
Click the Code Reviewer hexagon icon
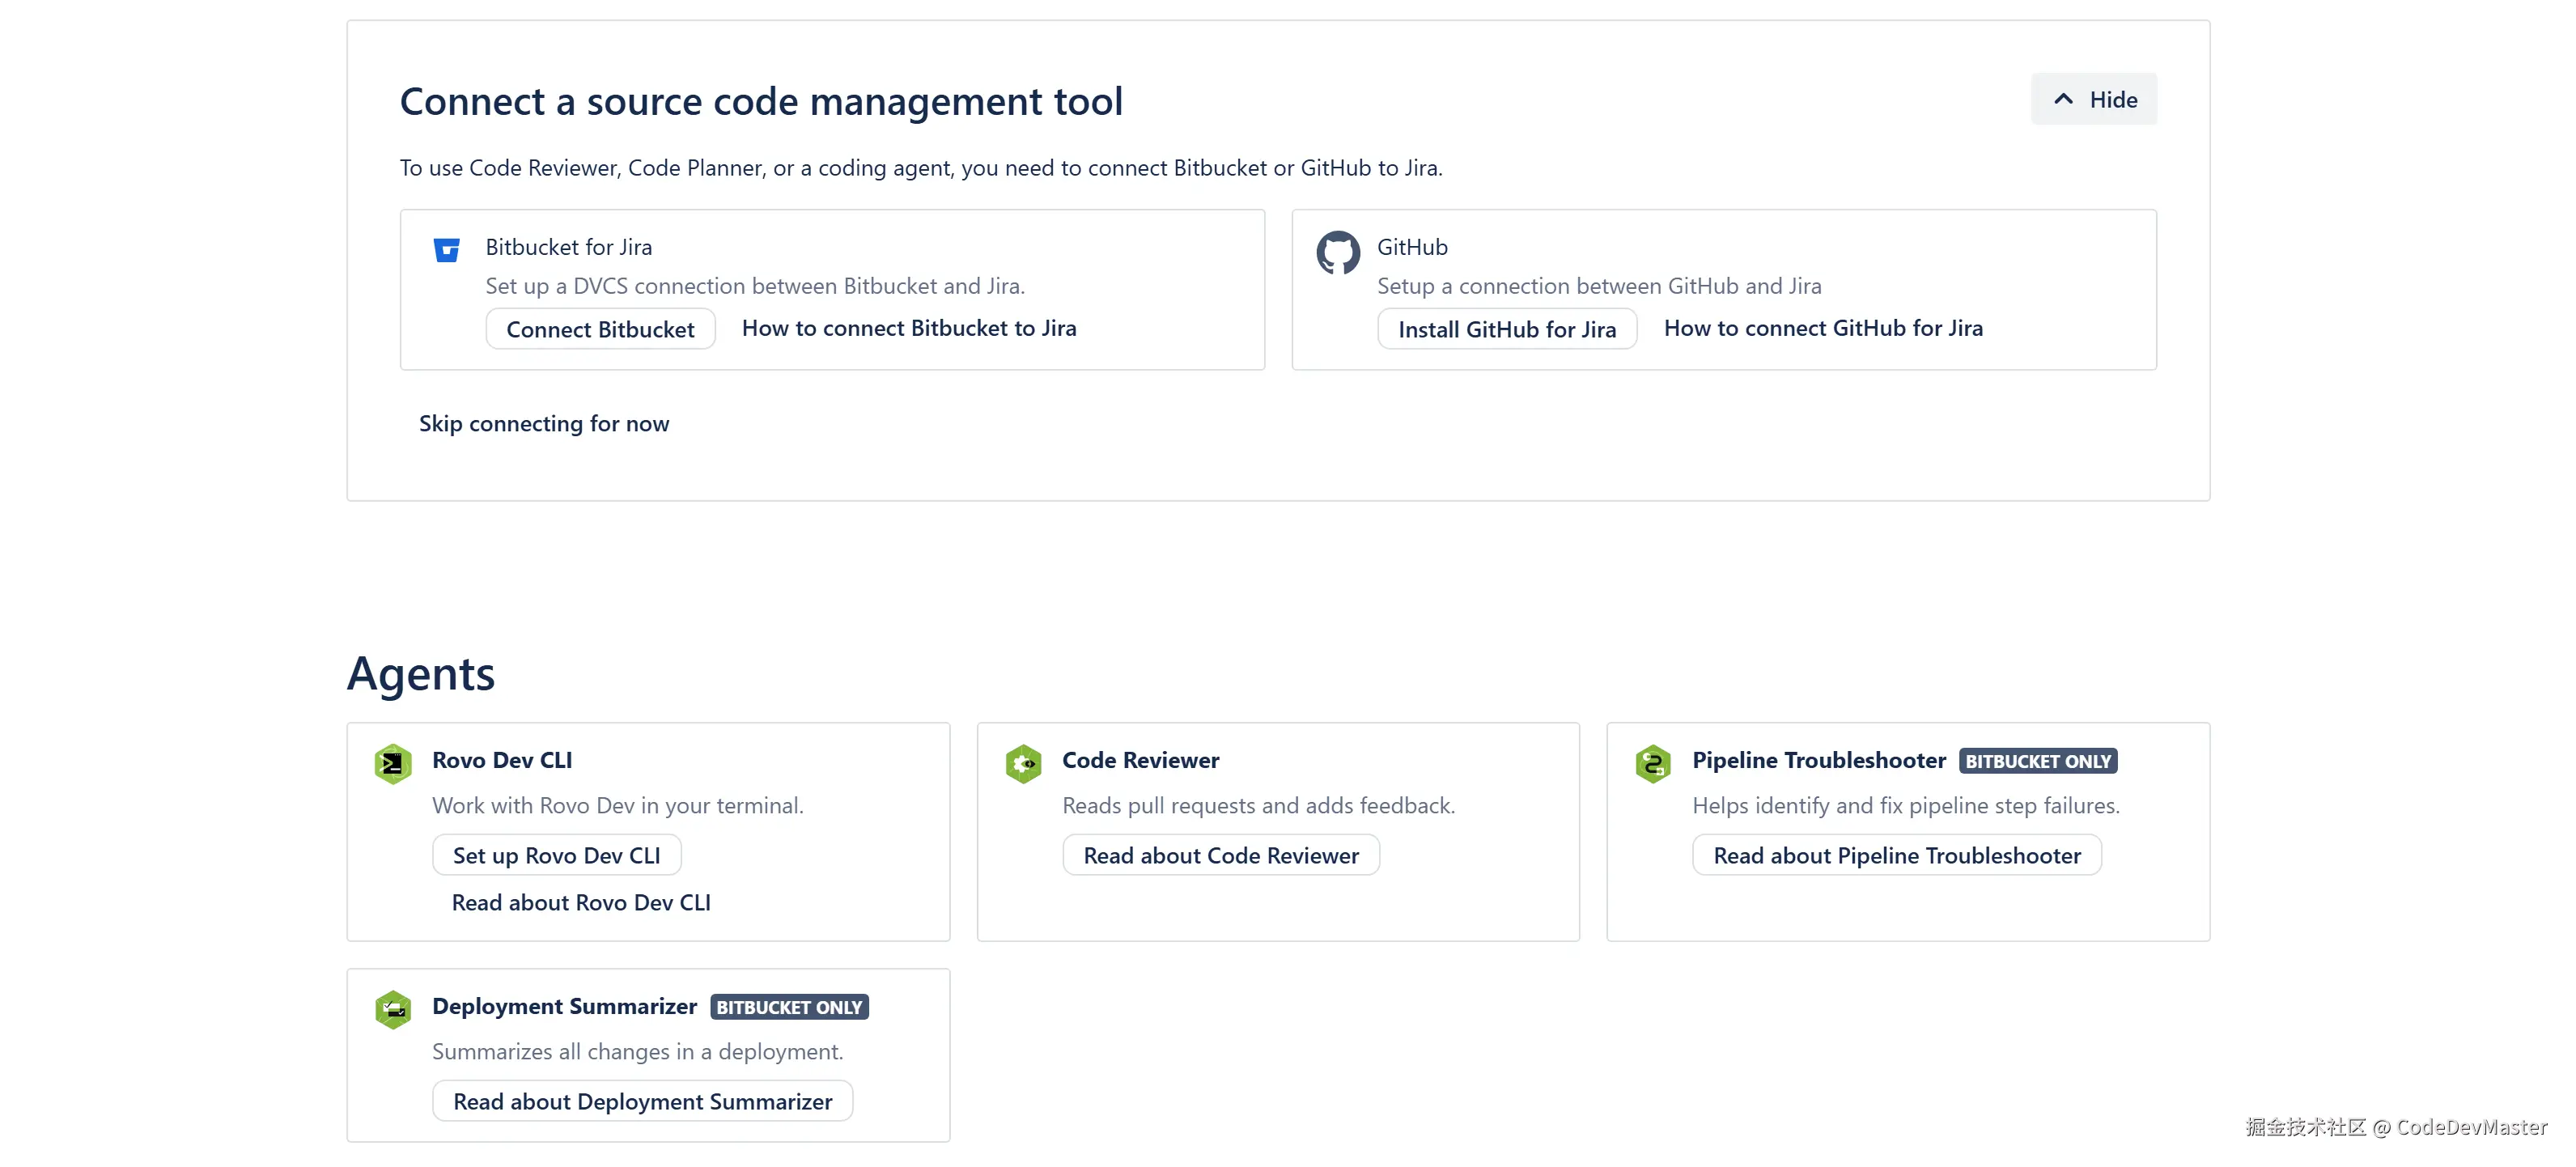1023,764
